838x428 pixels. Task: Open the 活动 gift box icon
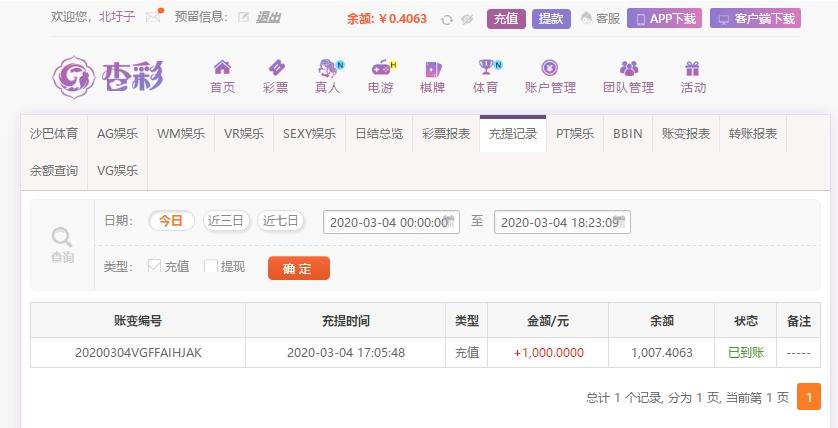click(x=693, y=68)
